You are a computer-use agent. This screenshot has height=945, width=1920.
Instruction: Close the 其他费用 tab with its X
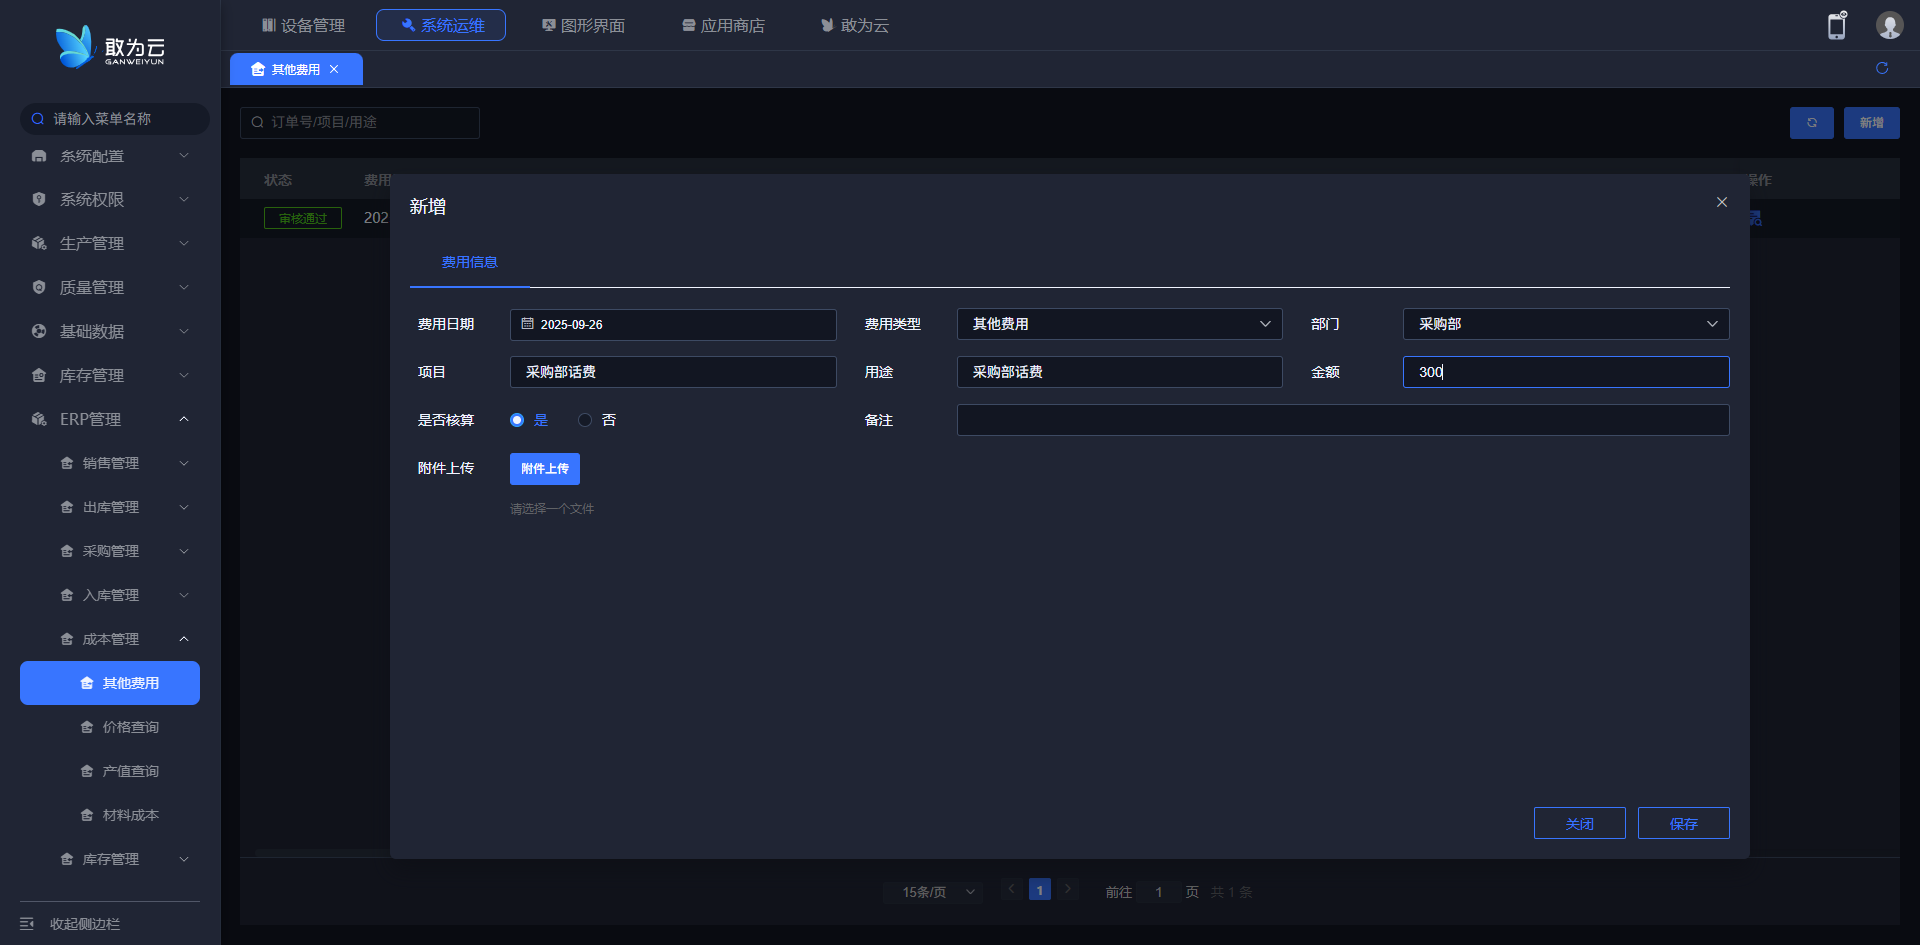click(334, 69)
